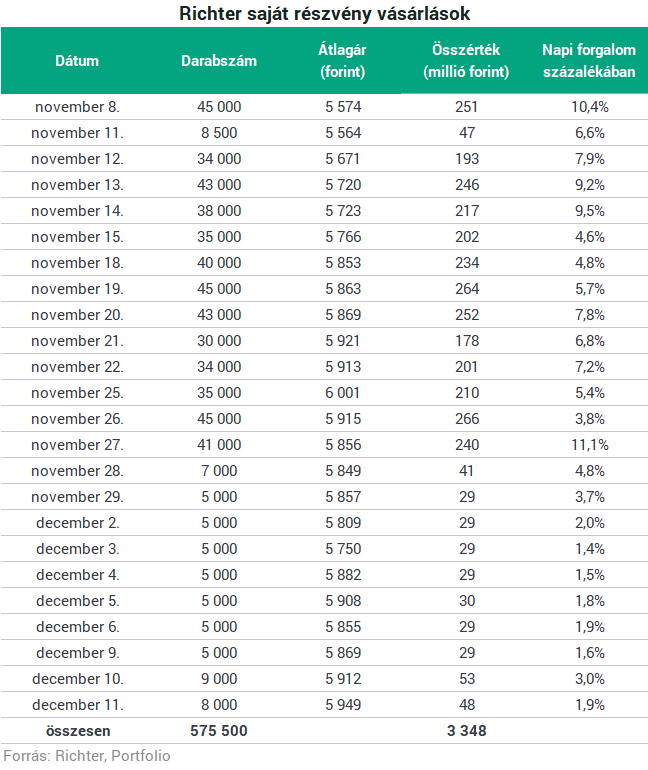648x770 pixels.
Task: Click the 'összesen' total row label
Action: tap(78, 731)
